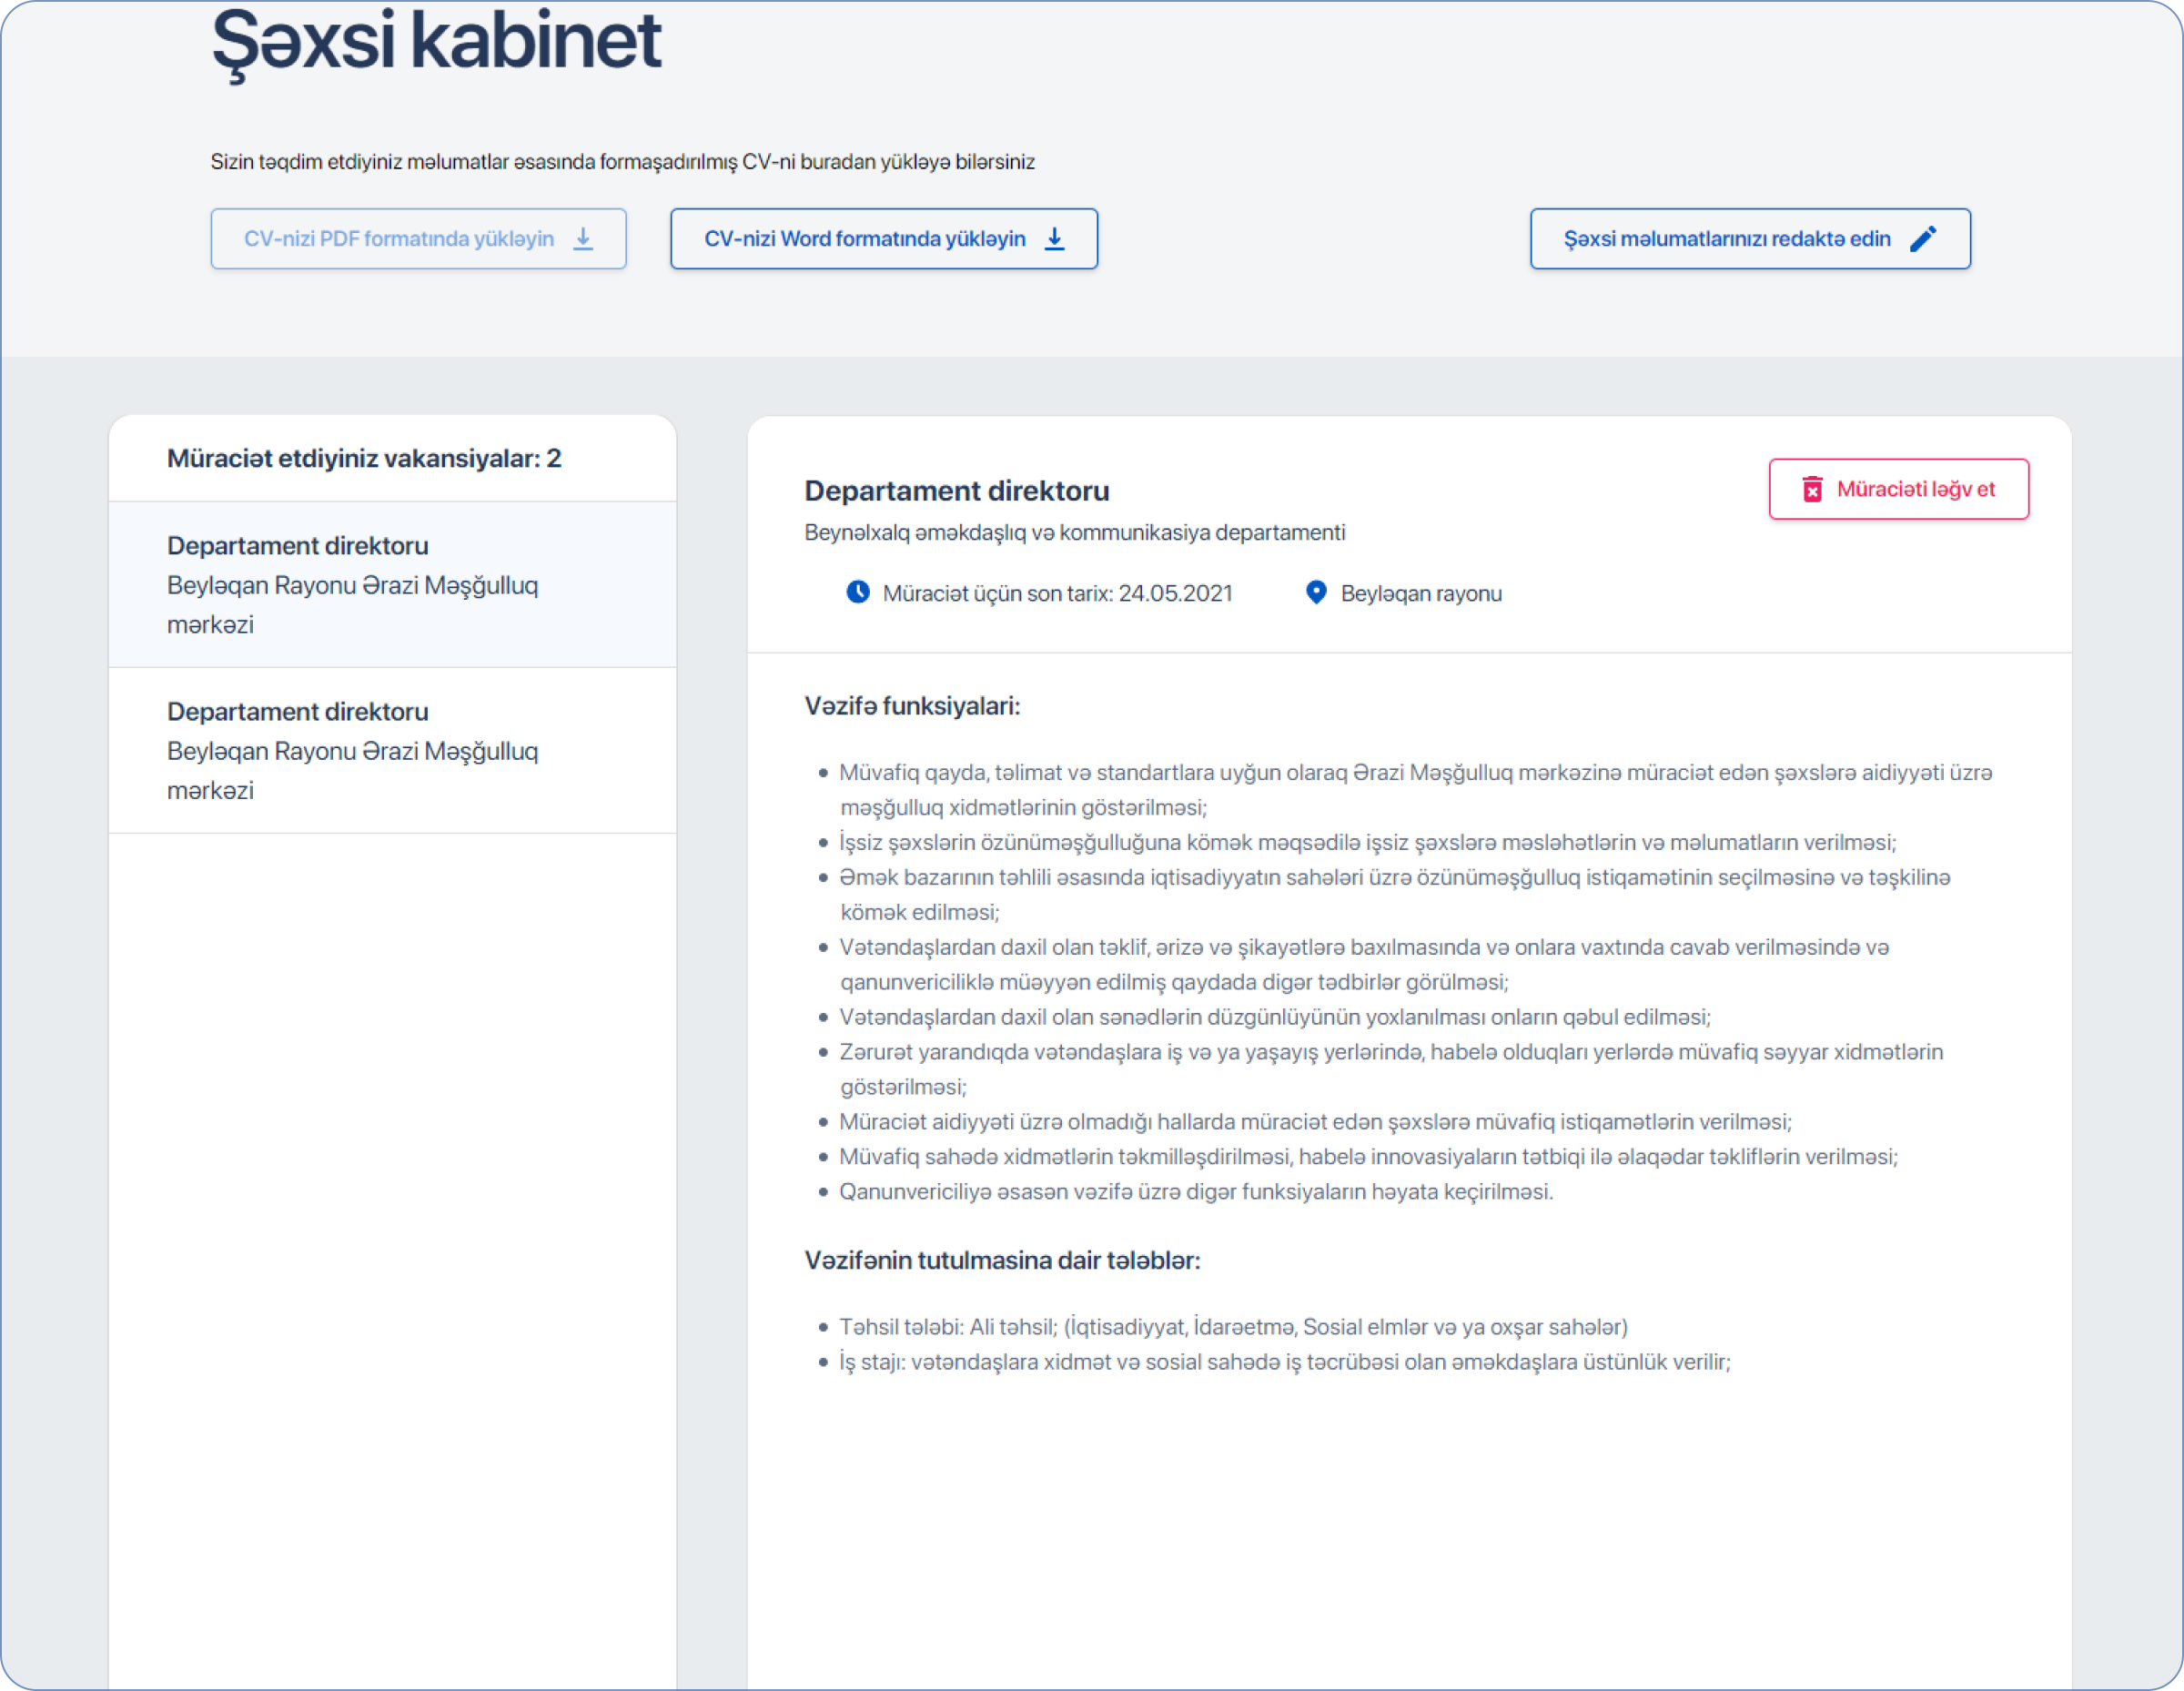Click the location pin icon

click(x=1316, y=592)
